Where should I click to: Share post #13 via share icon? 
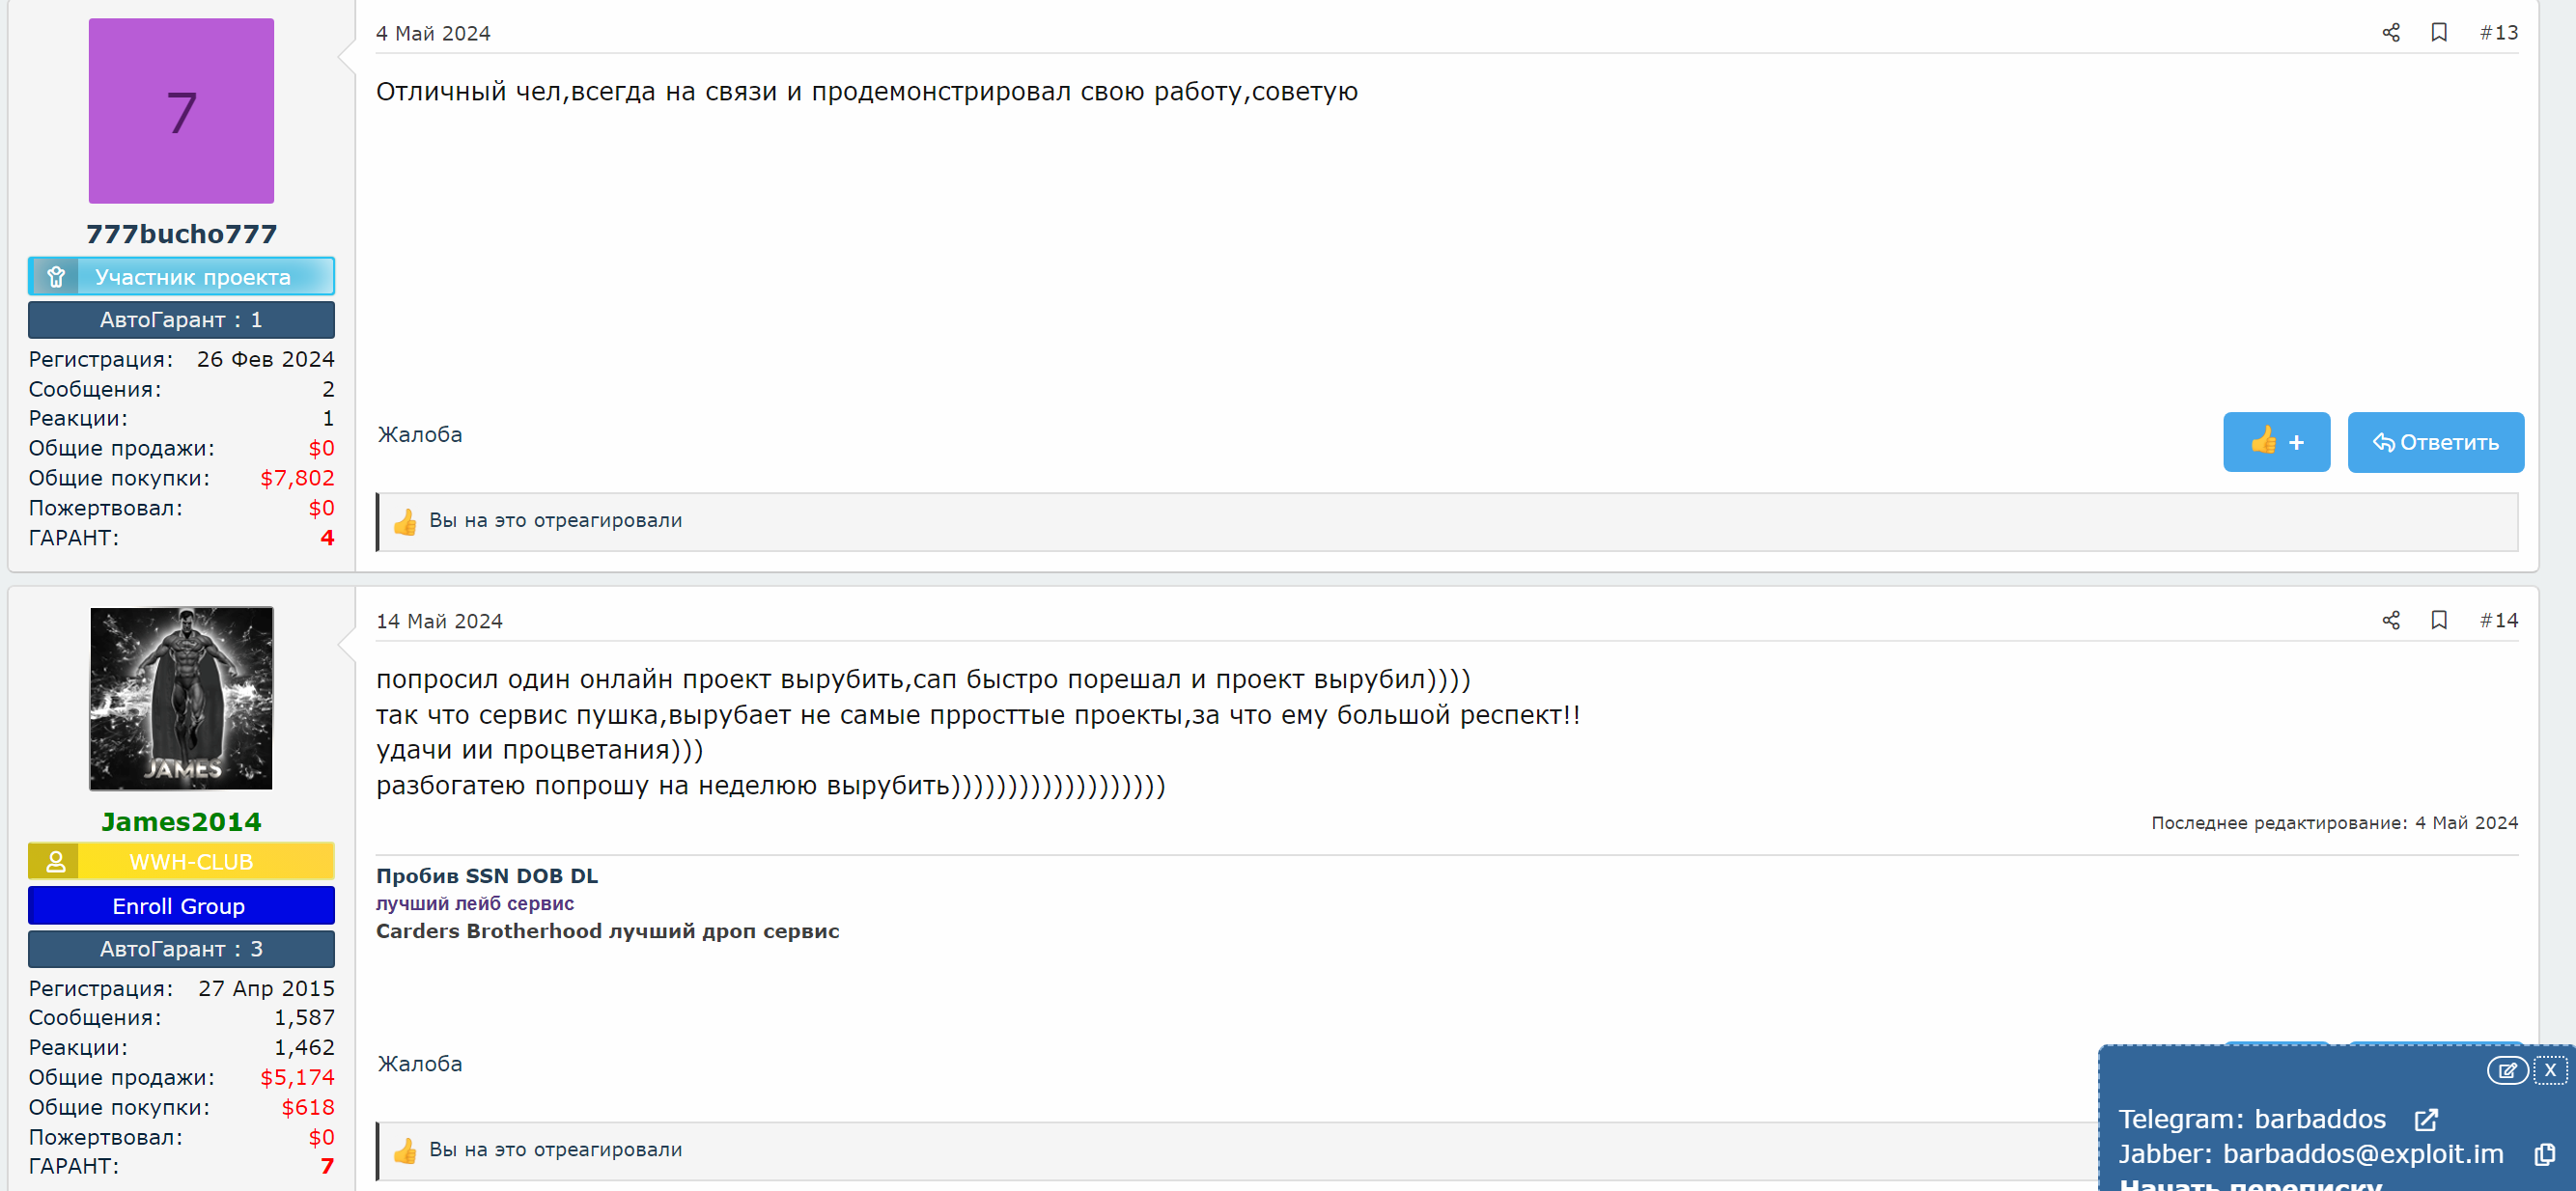pos(2390,33)
